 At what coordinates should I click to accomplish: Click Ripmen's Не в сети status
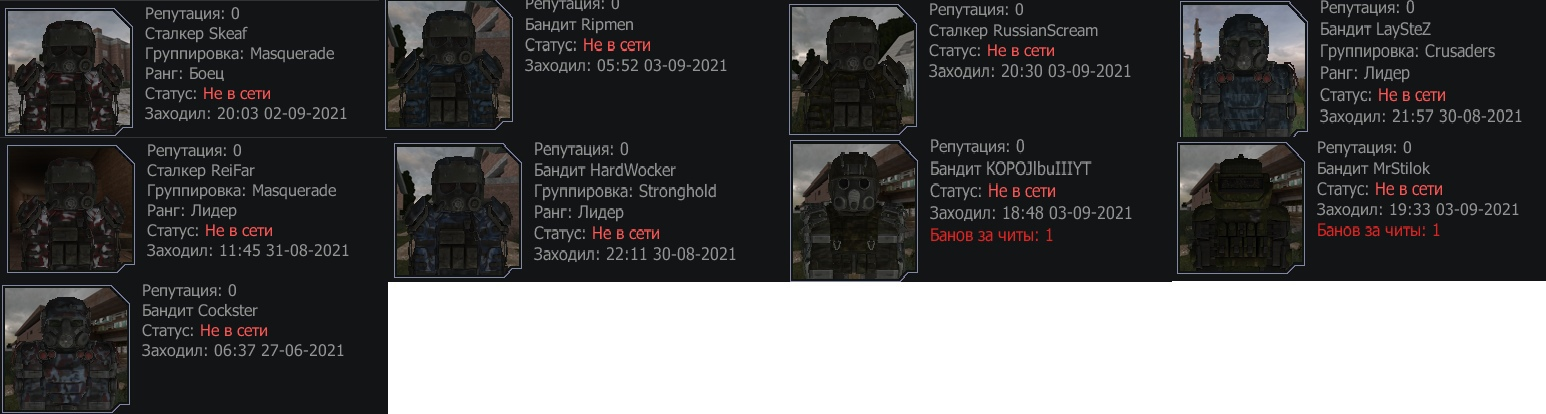point(588,45)
